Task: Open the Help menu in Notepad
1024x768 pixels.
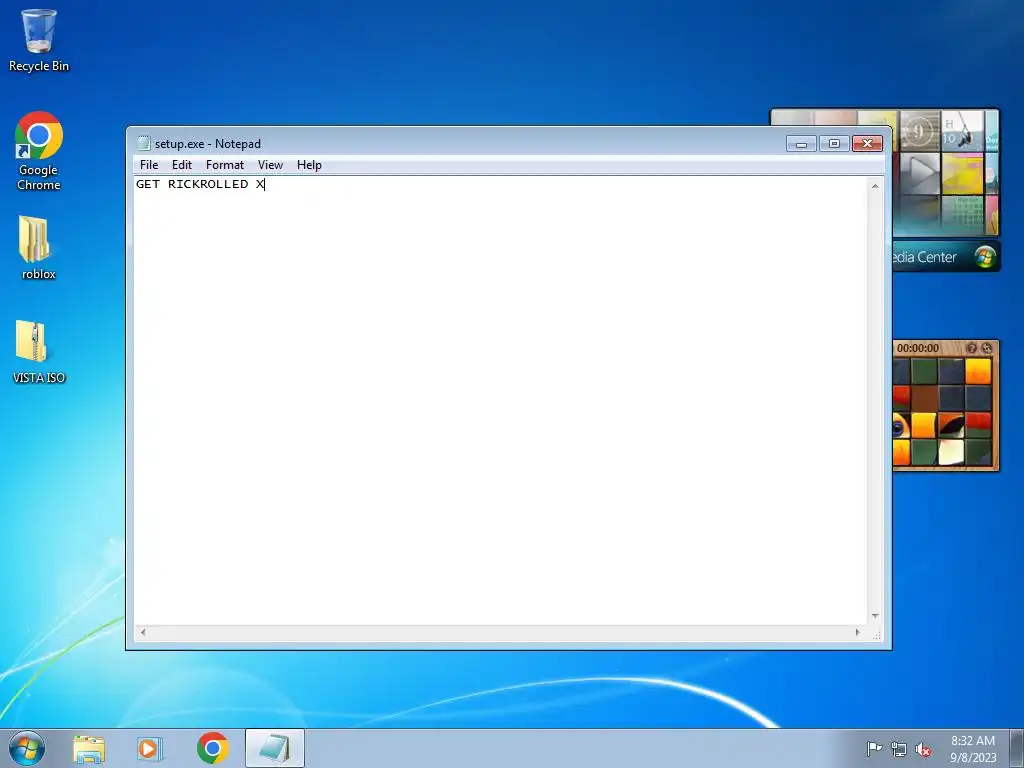Action: tap(309, 165)
